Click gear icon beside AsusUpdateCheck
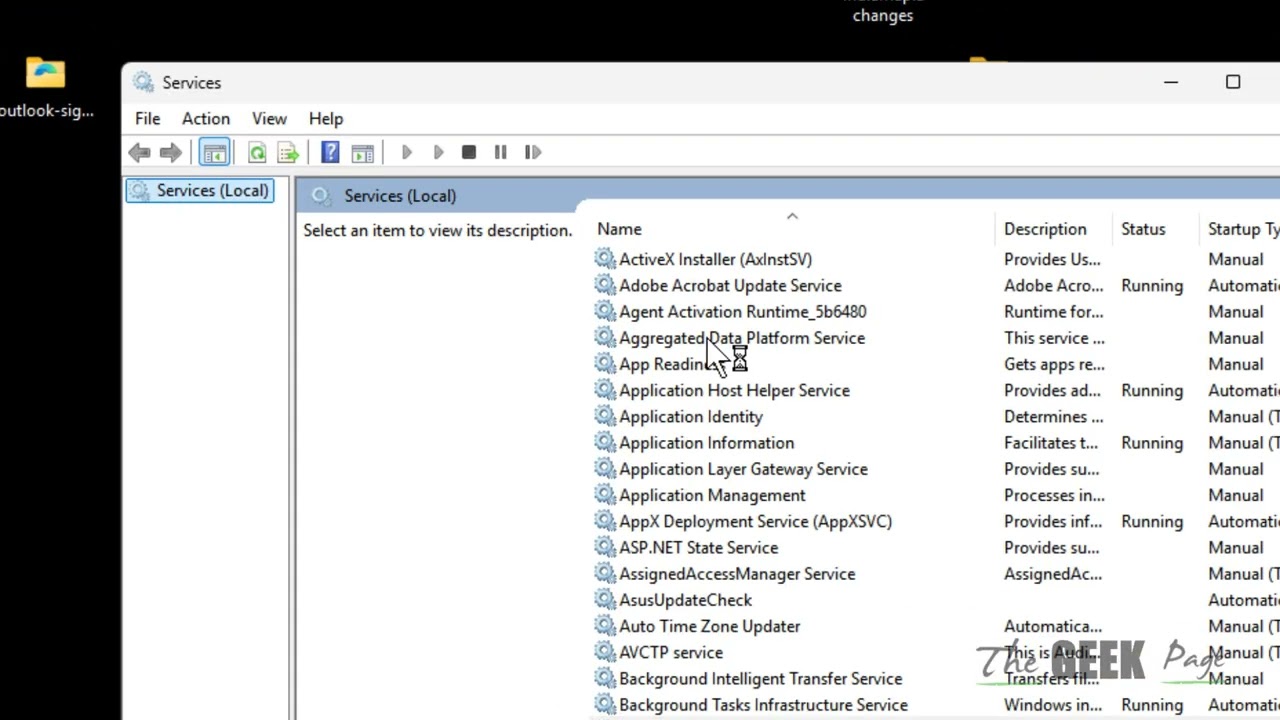1280x720 pixels. point(604,600)
